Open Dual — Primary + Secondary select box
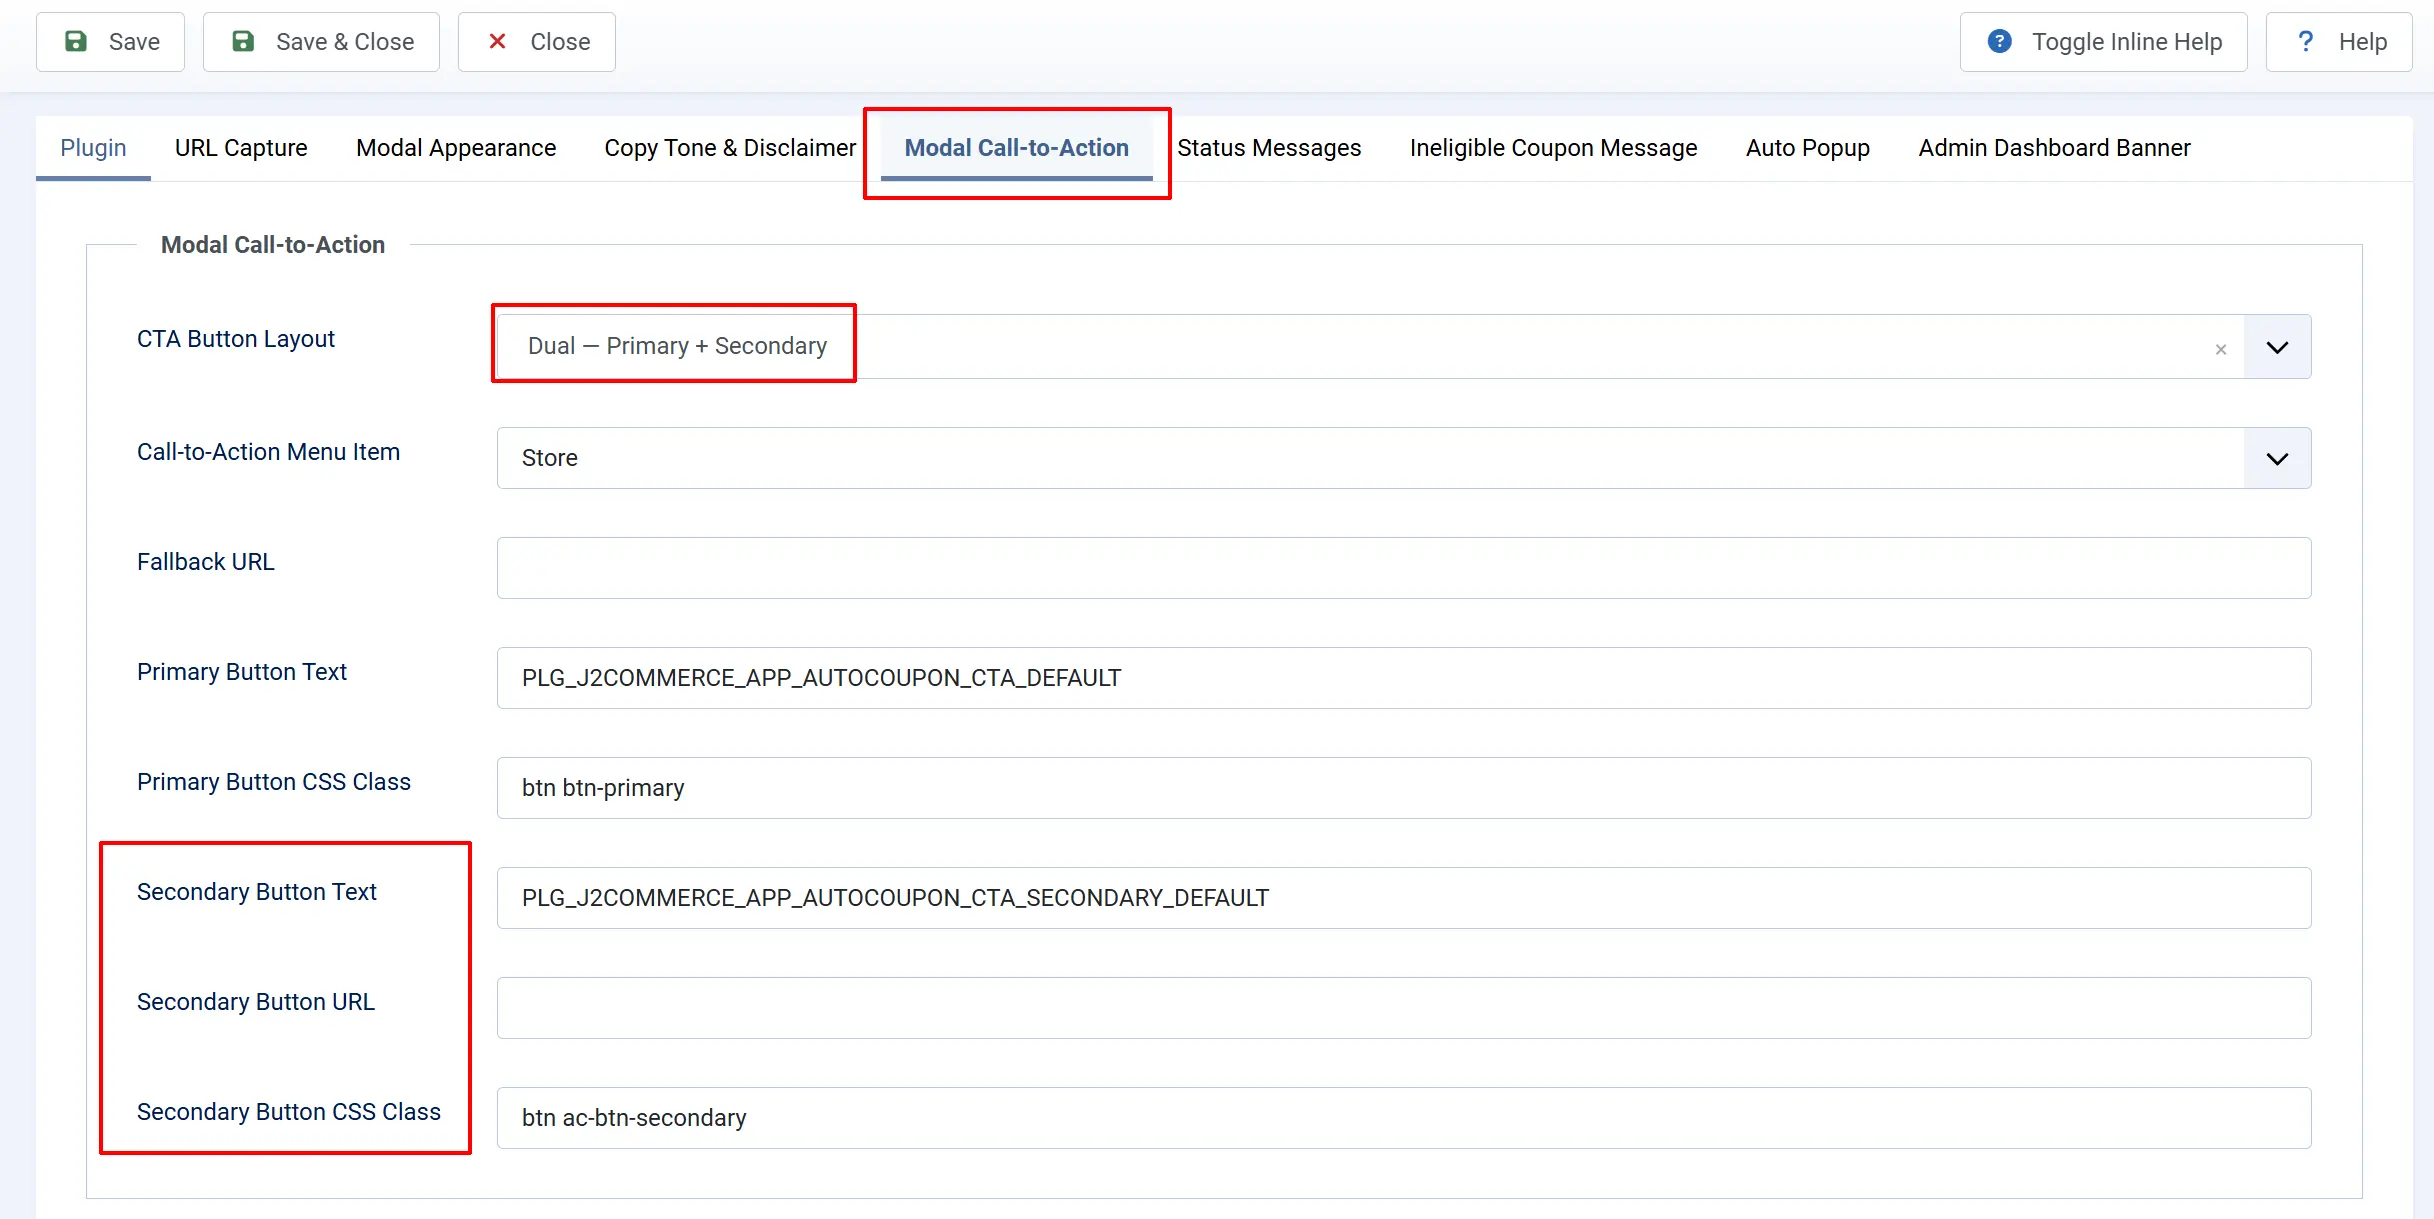The height and width of the screenshot is (1219, 2434). pos(1404,347)
